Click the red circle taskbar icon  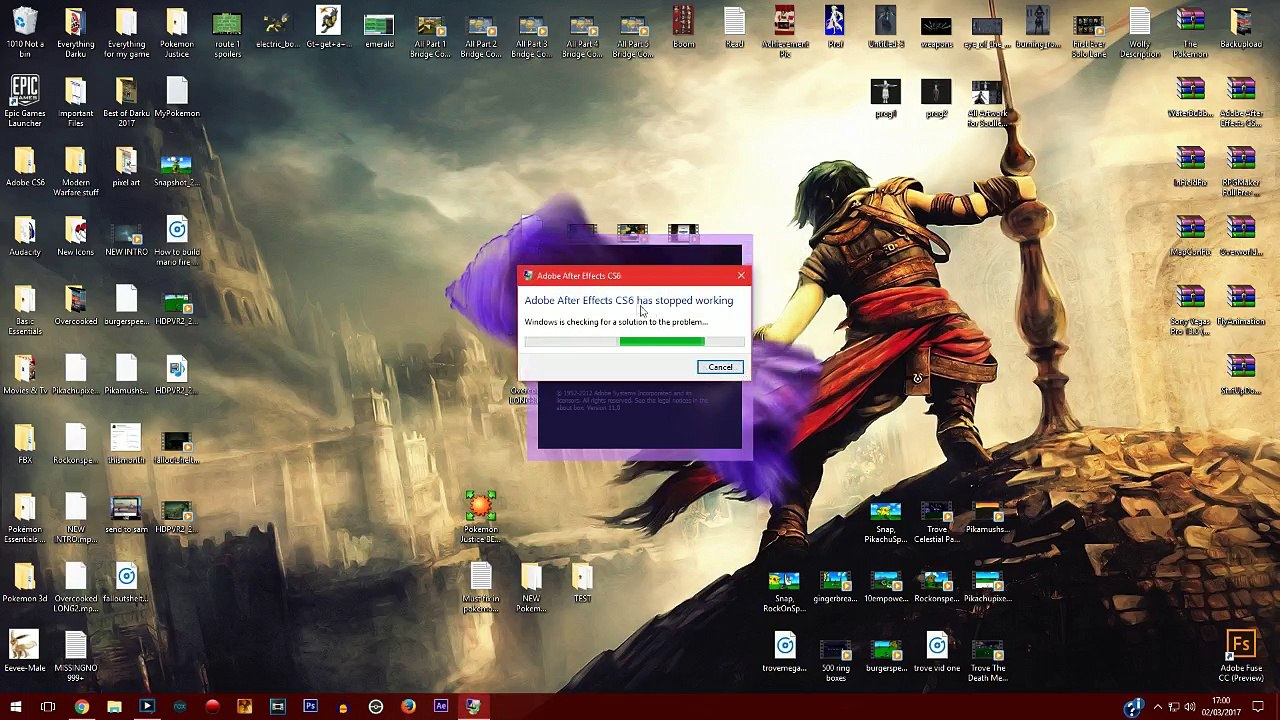(212, 707)
